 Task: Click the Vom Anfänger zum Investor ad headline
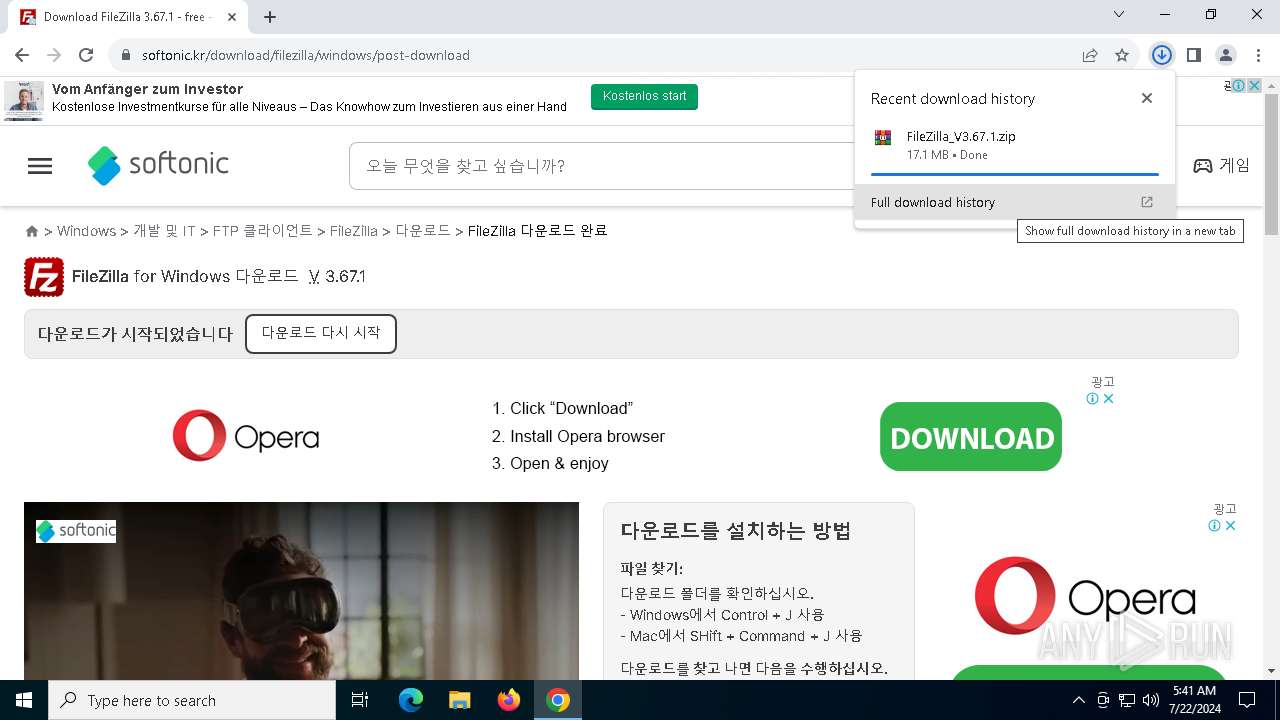[148, 90]
